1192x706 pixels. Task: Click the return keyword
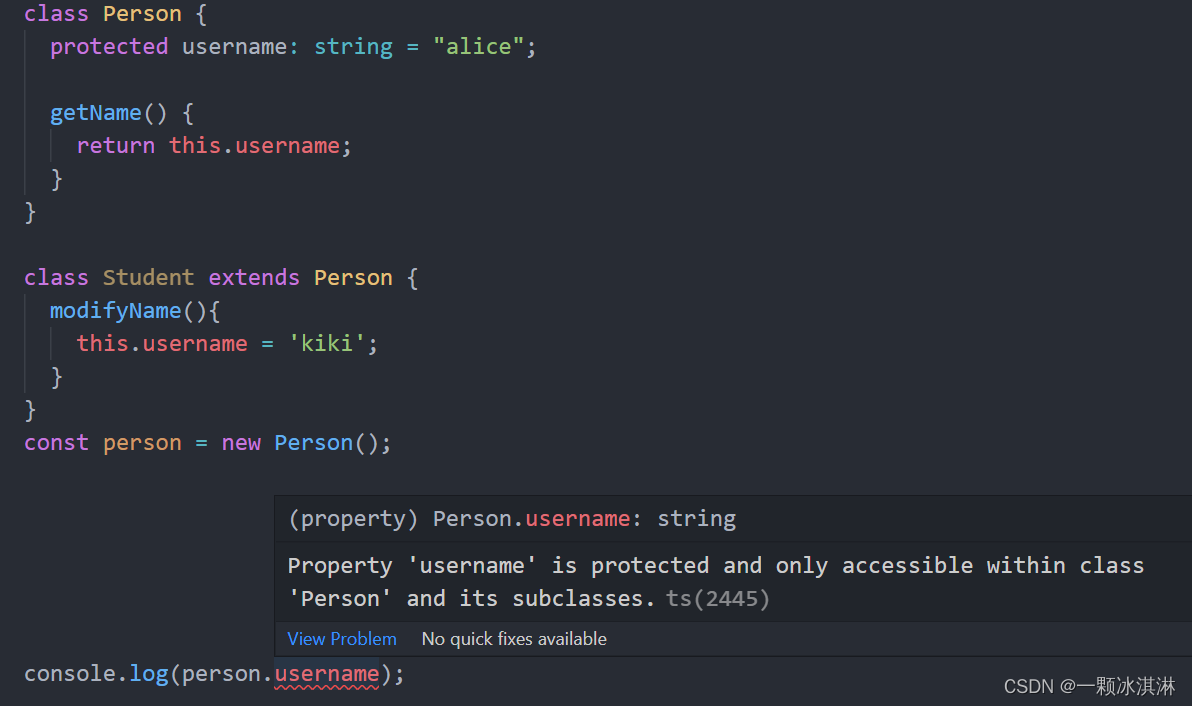(115, 146)
